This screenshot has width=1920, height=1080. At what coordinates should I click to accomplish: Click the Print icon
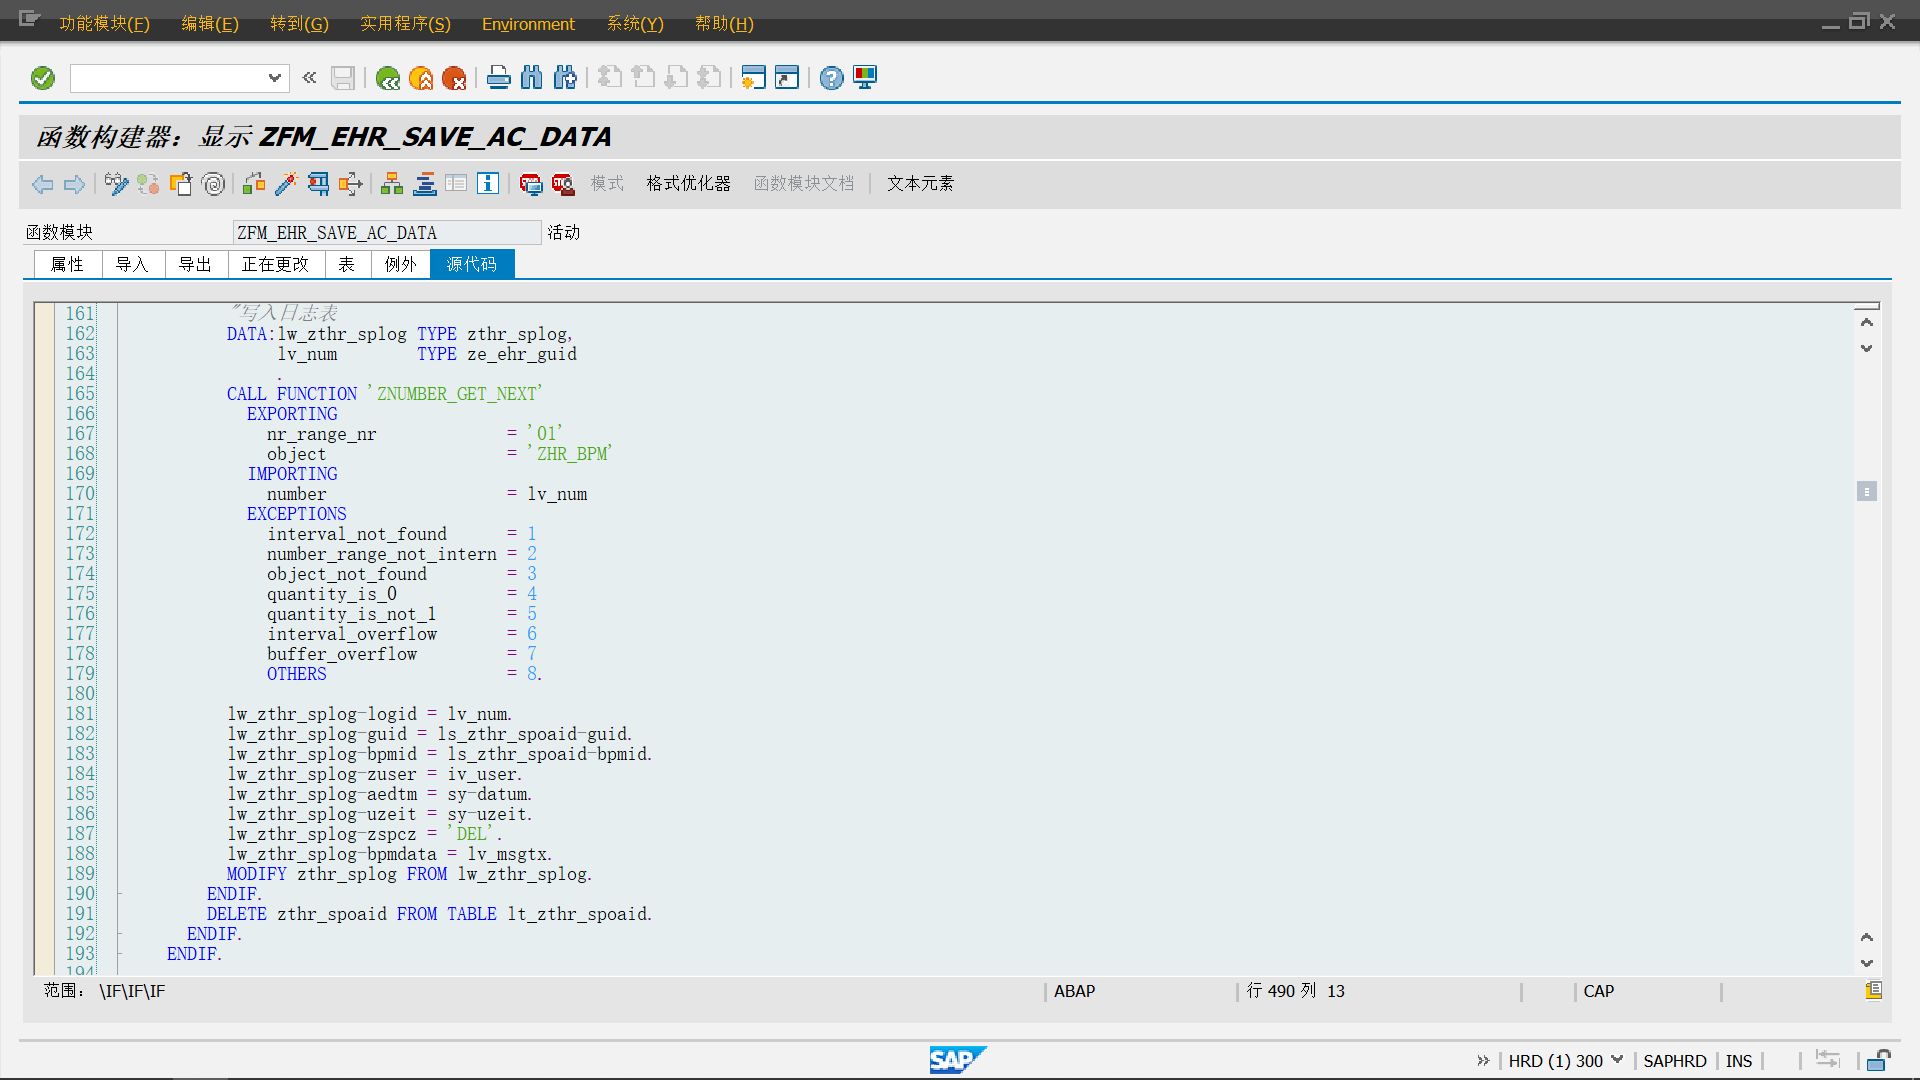498,78
